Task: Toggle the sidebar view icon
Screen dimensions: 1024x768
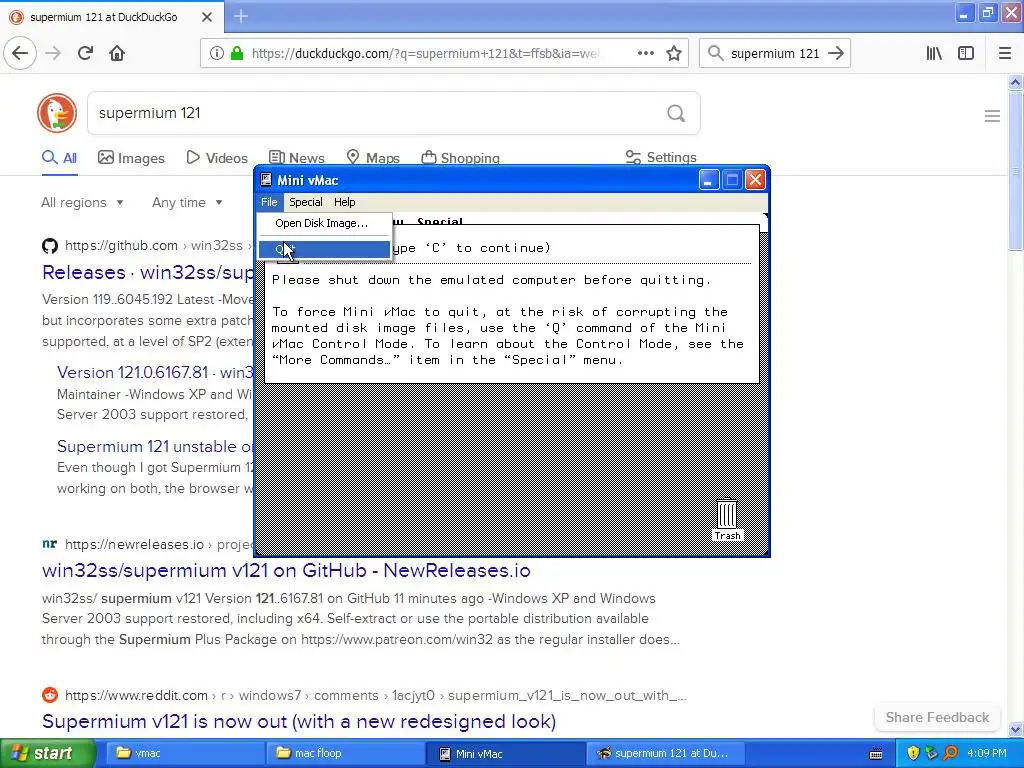Action: pos(966,53)
